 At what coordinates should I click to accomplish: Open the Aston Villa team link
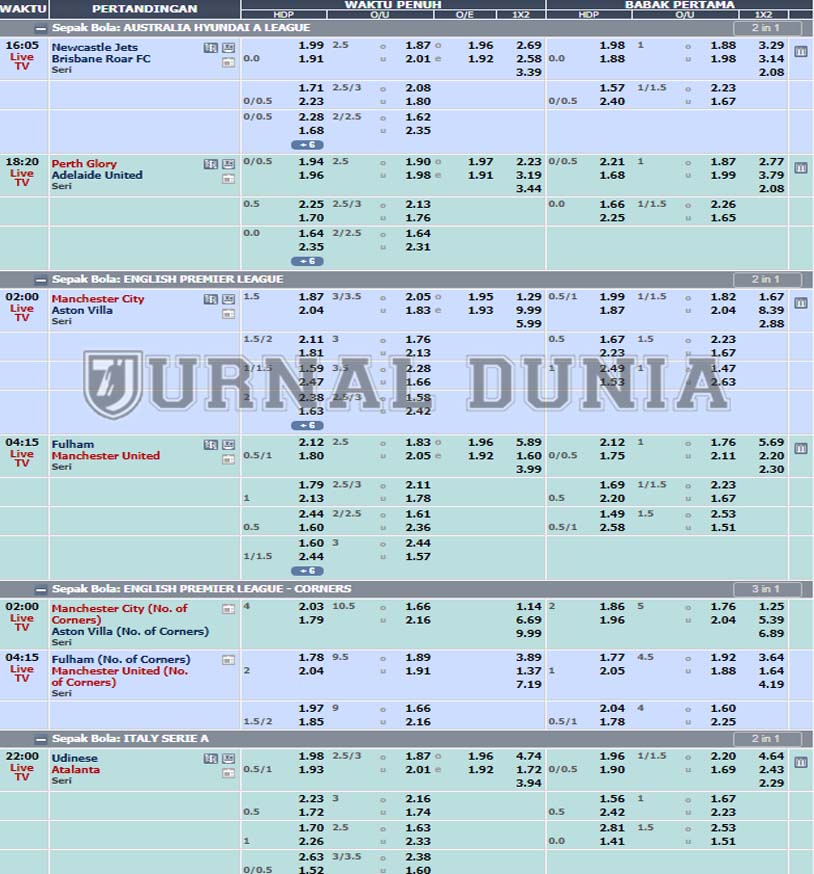(x=82, y=310)
